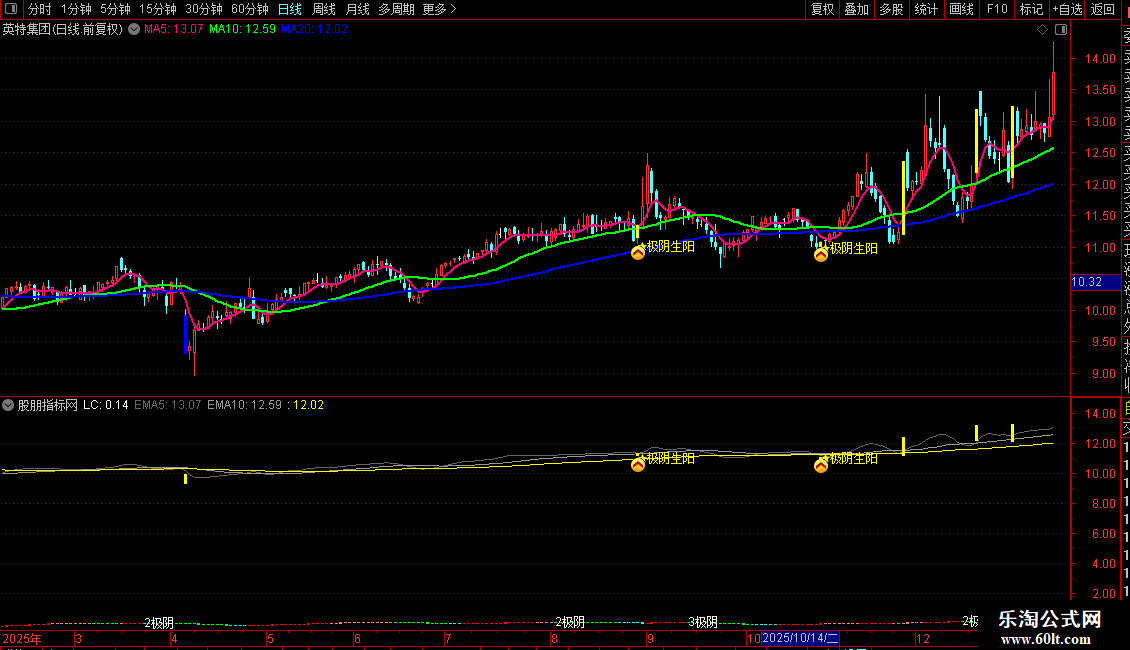Switch to 月线 monthly chart

[x=357, y=9]
